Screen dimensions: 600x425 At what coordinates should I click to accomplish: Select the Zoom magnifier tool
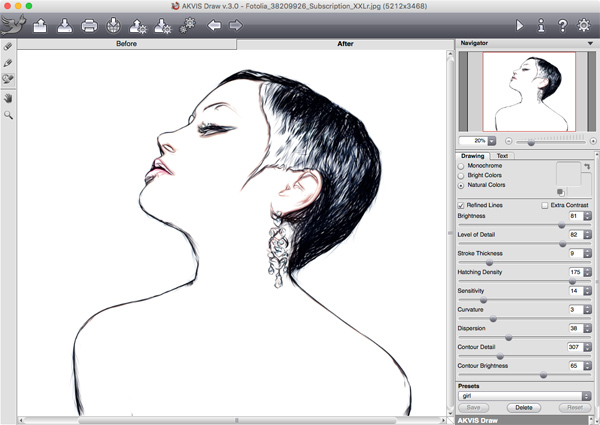pos(9,116)
